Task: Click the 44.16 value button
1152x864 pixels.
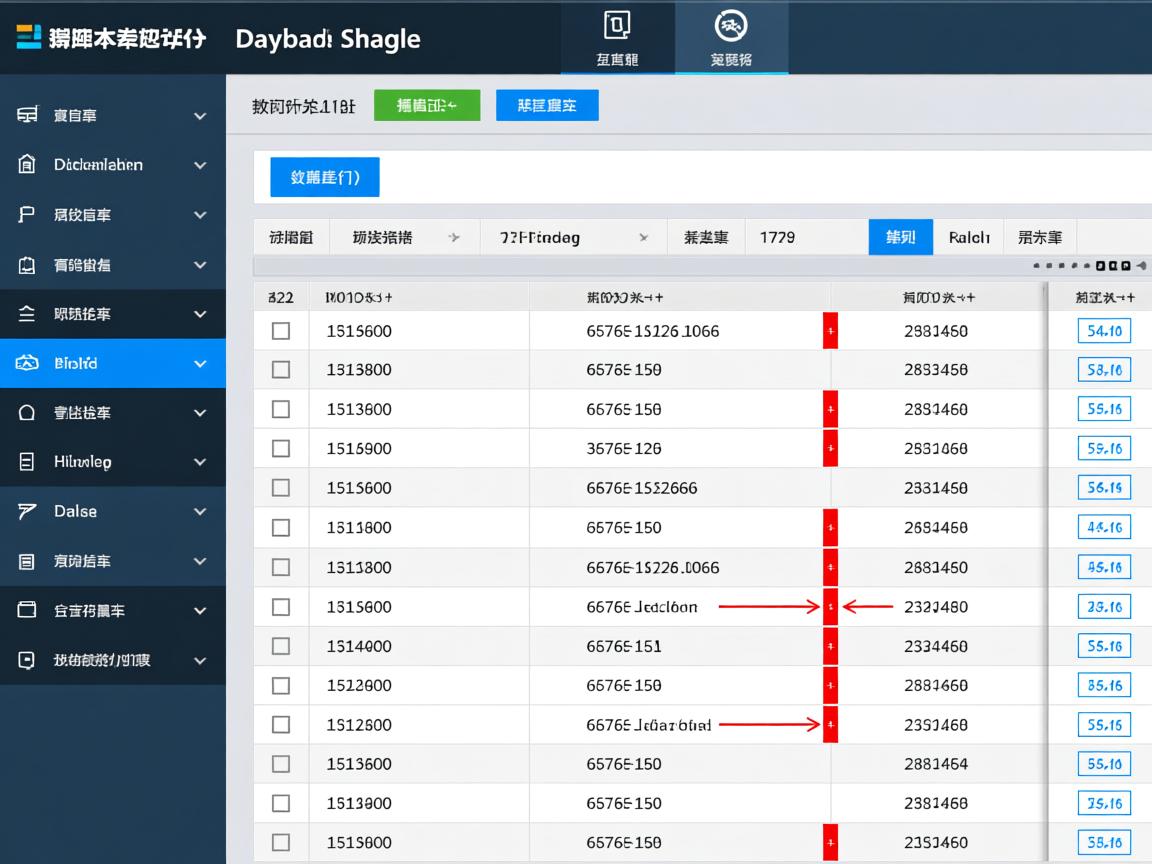Action: click(1104, 527)
